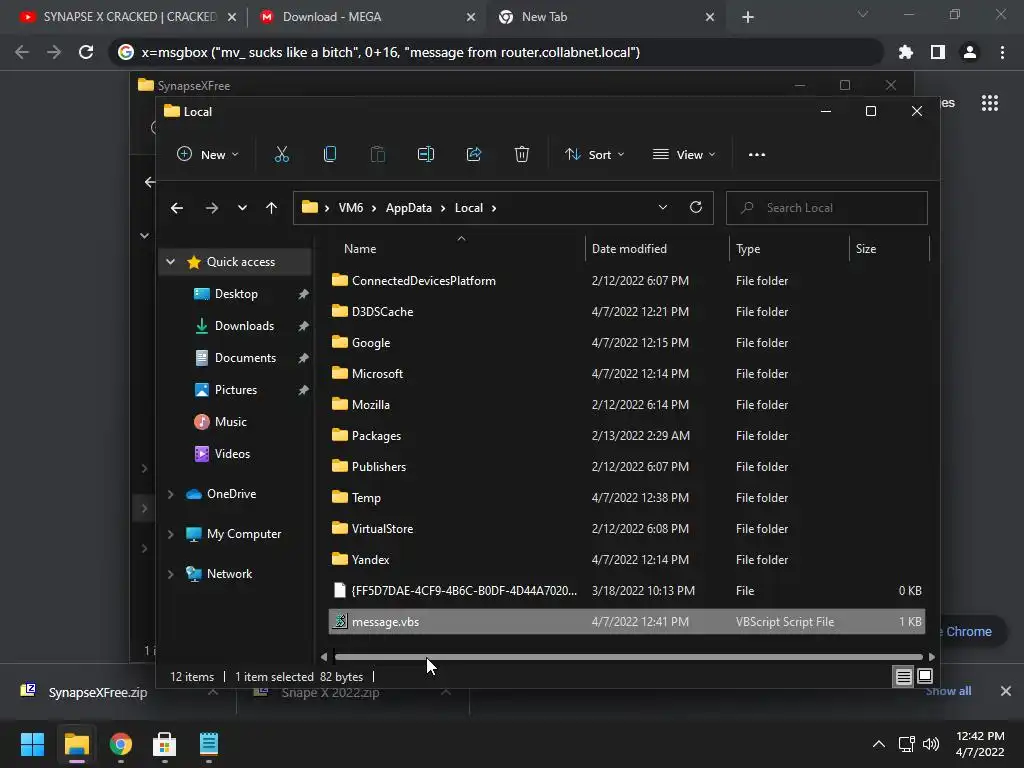1024x768 pixels.
Task: Open the Windows Start menu
Action: [32, 744]
